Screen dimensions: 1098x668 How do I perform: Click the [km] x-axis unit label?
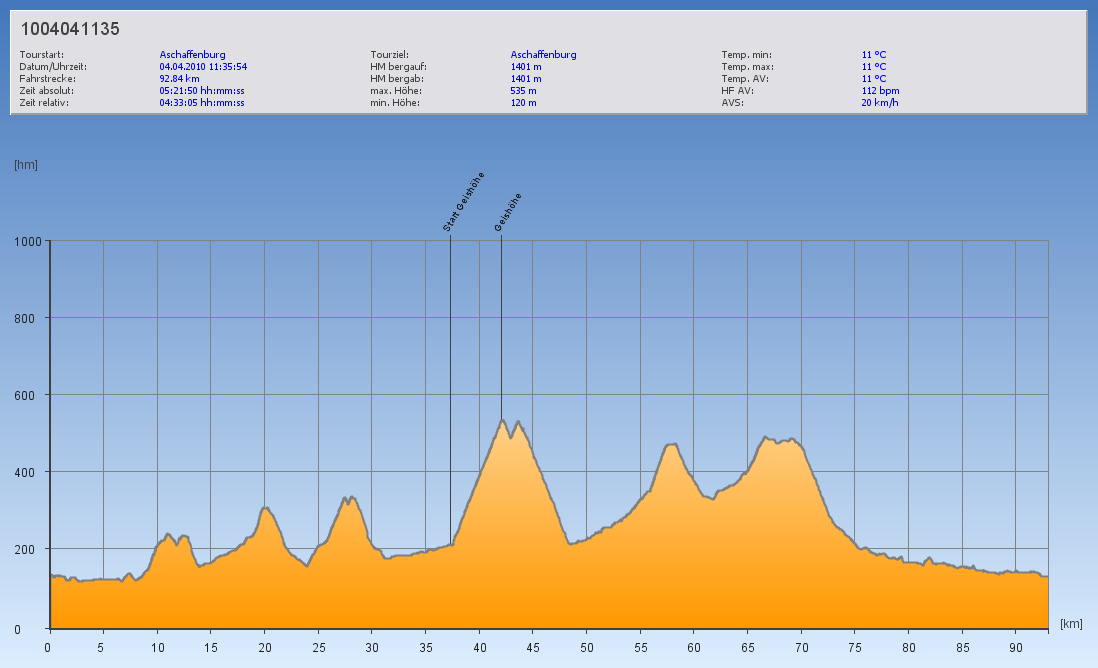(1071, 624)
